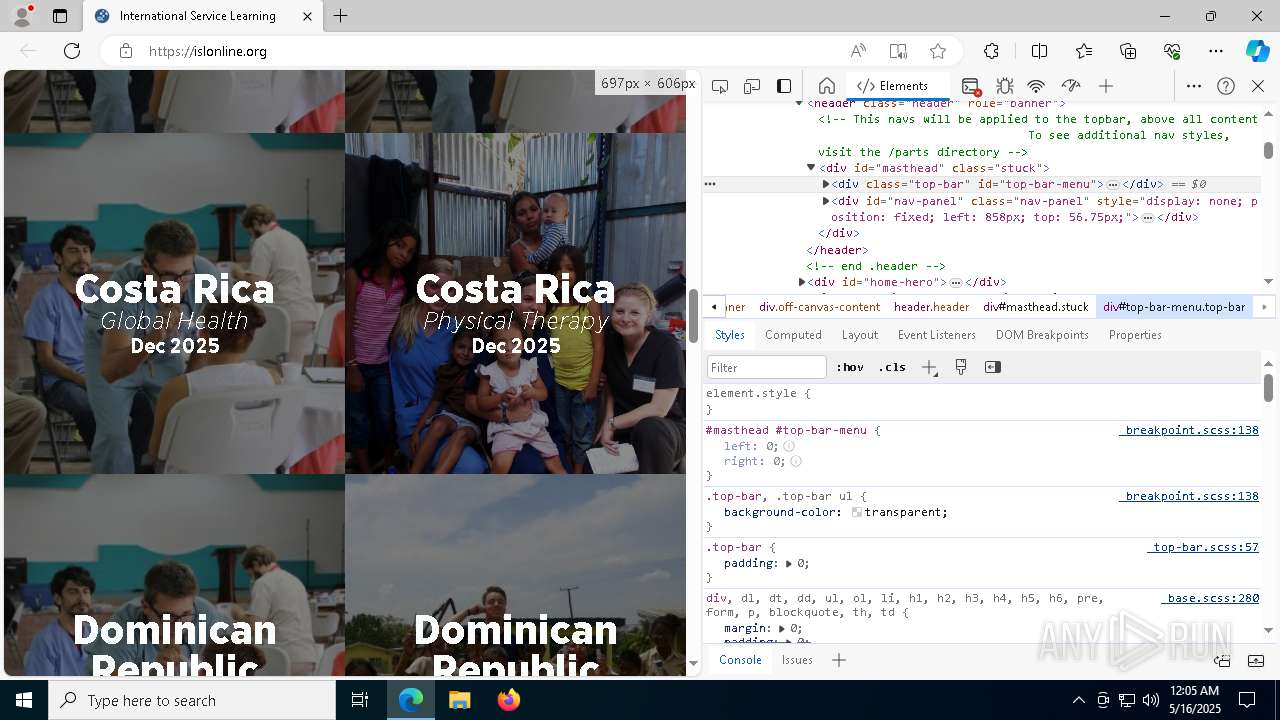Open browser Extensions puzzle icon
The height and width of the screenshot is (720, 1280).
991,51
